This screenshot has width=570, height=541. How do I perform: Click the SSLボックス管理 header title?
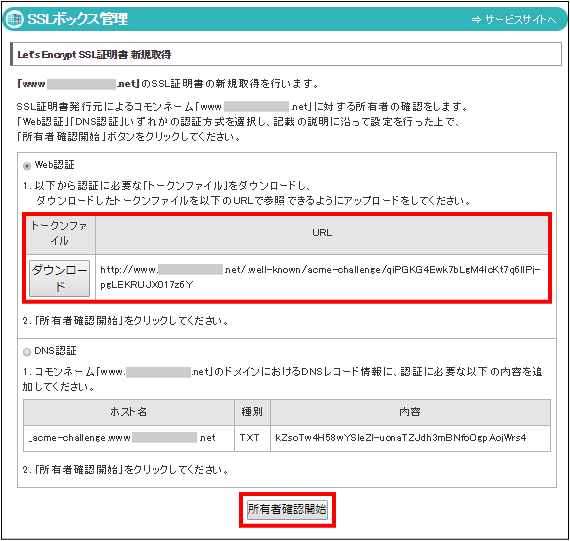(77, 19)
